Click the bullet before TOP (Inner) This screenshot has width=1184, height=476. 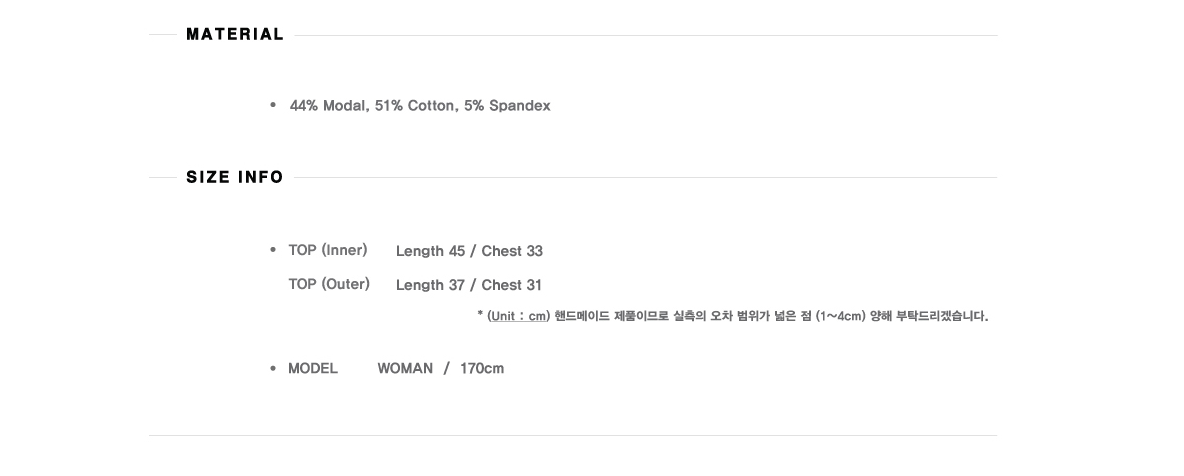273,249
